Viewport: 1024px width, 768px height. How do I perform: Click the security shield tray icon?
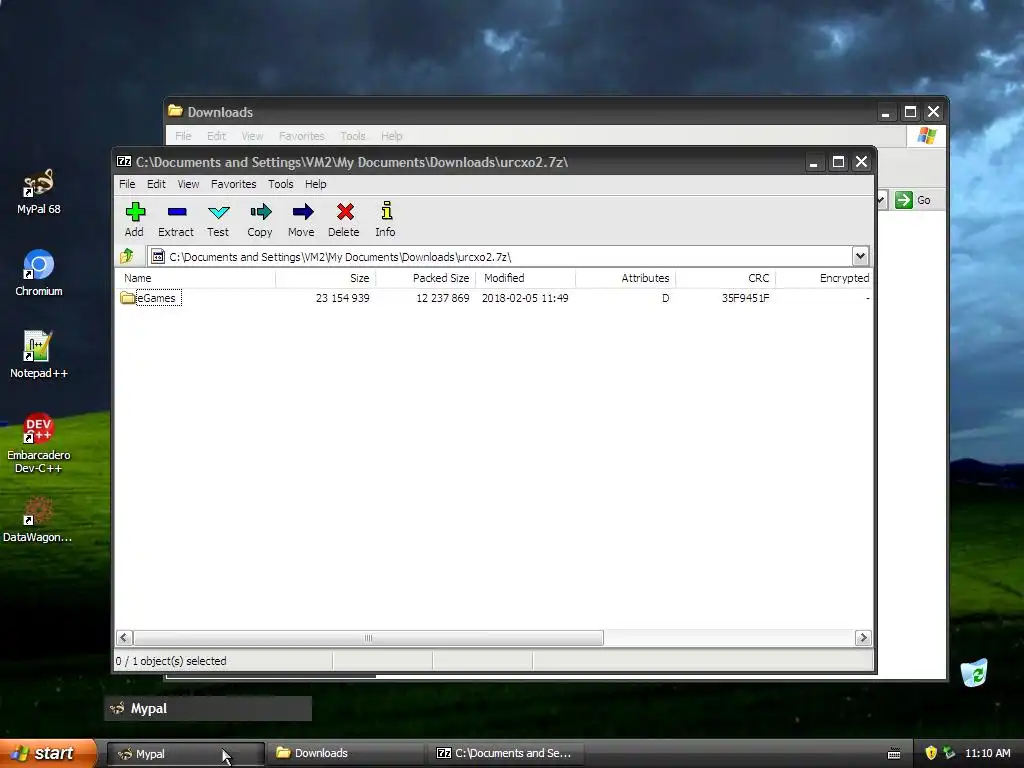point(931,753)
